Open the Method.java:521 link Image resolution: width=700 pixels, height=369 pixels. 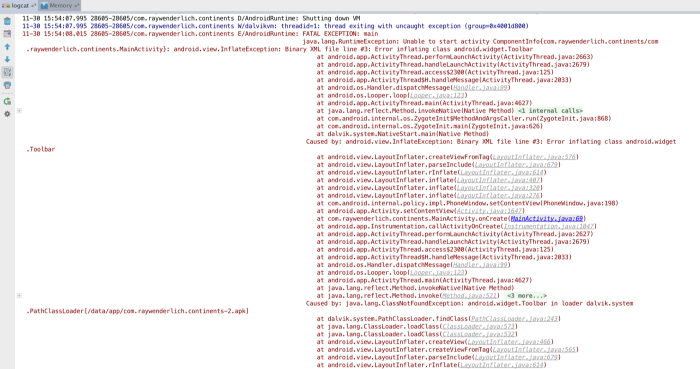click(x=469, y=296)
